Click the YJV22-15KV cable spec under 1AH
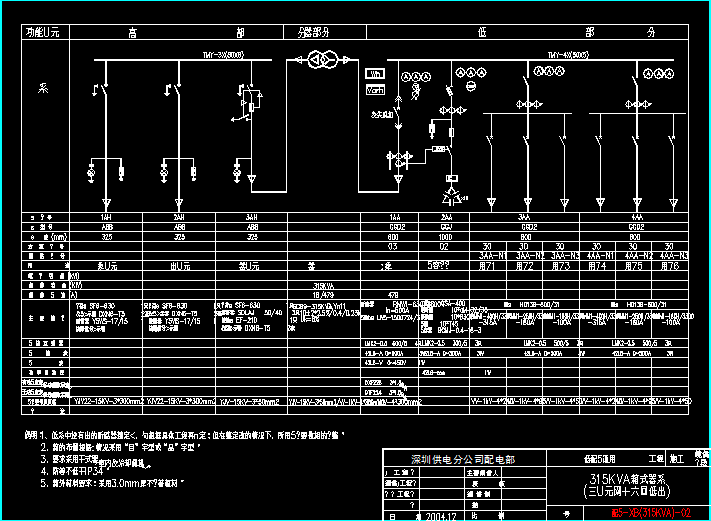This screenshot has width=711, height=521. click(x=109, y=402)
